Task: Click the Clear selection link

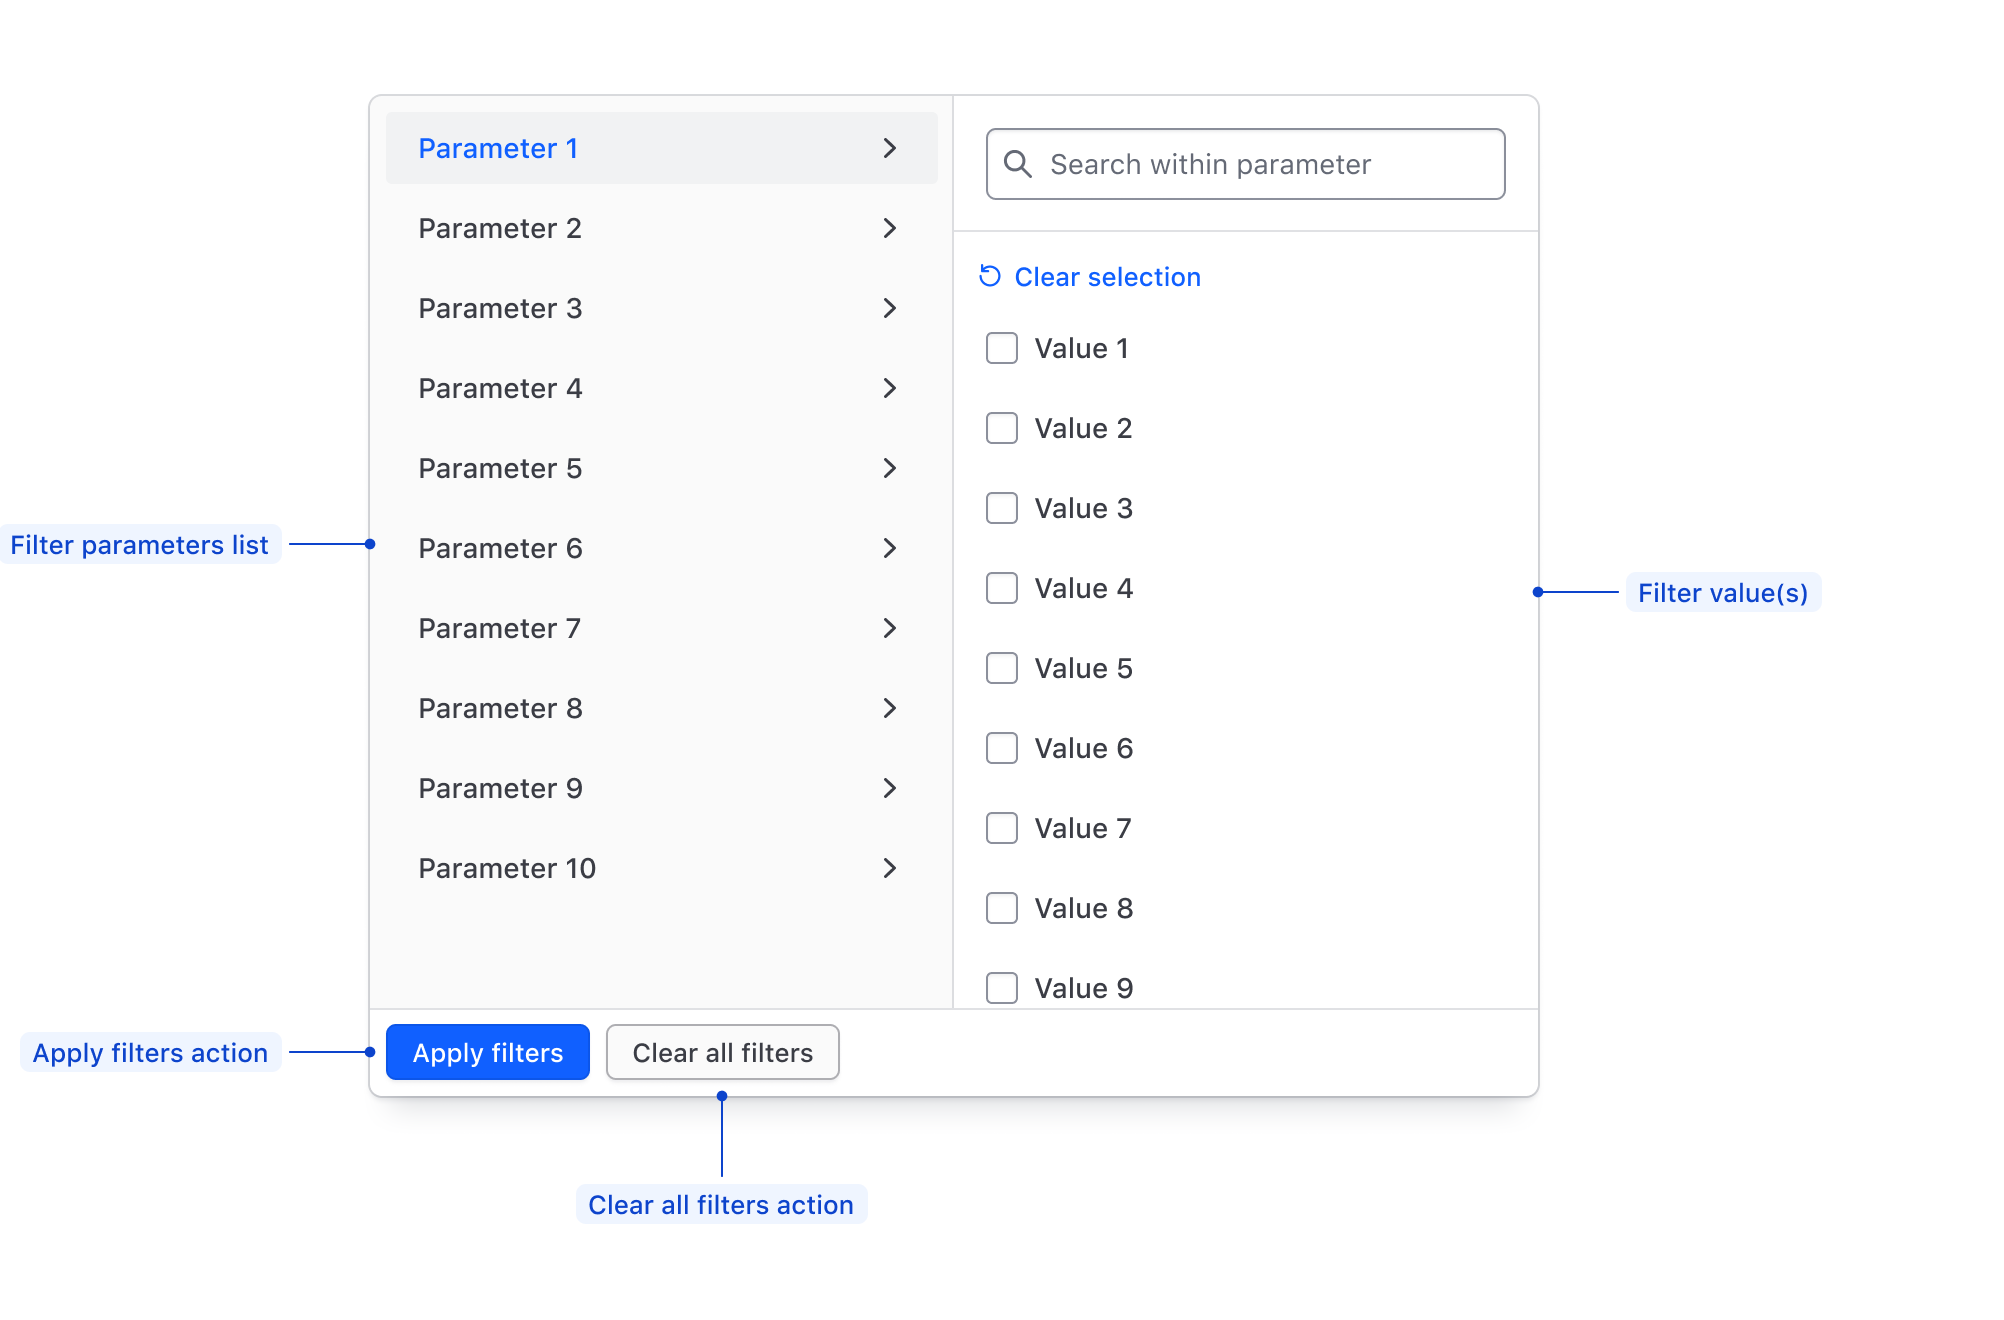Action: click(x=1107, y=277)
